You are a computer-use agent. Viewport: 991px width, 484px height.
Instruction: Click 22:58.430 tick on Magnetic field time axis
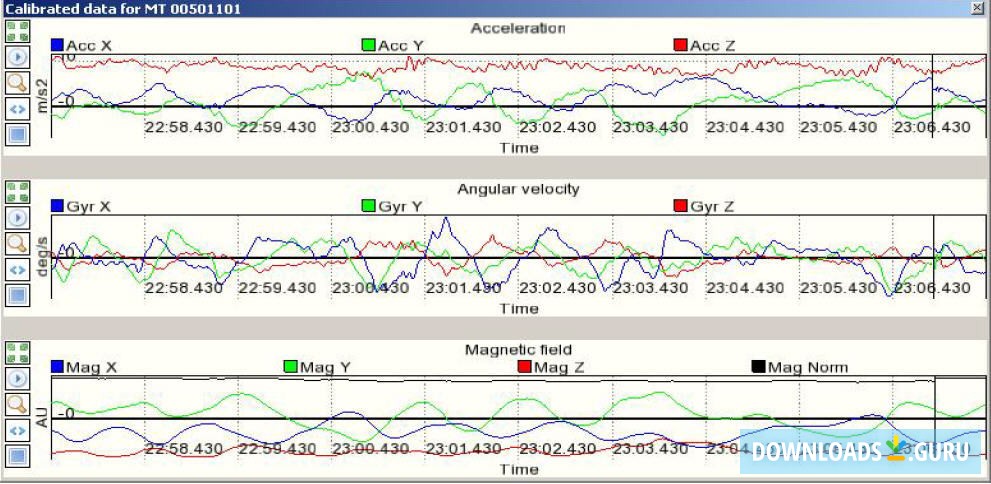click(184, 449)
